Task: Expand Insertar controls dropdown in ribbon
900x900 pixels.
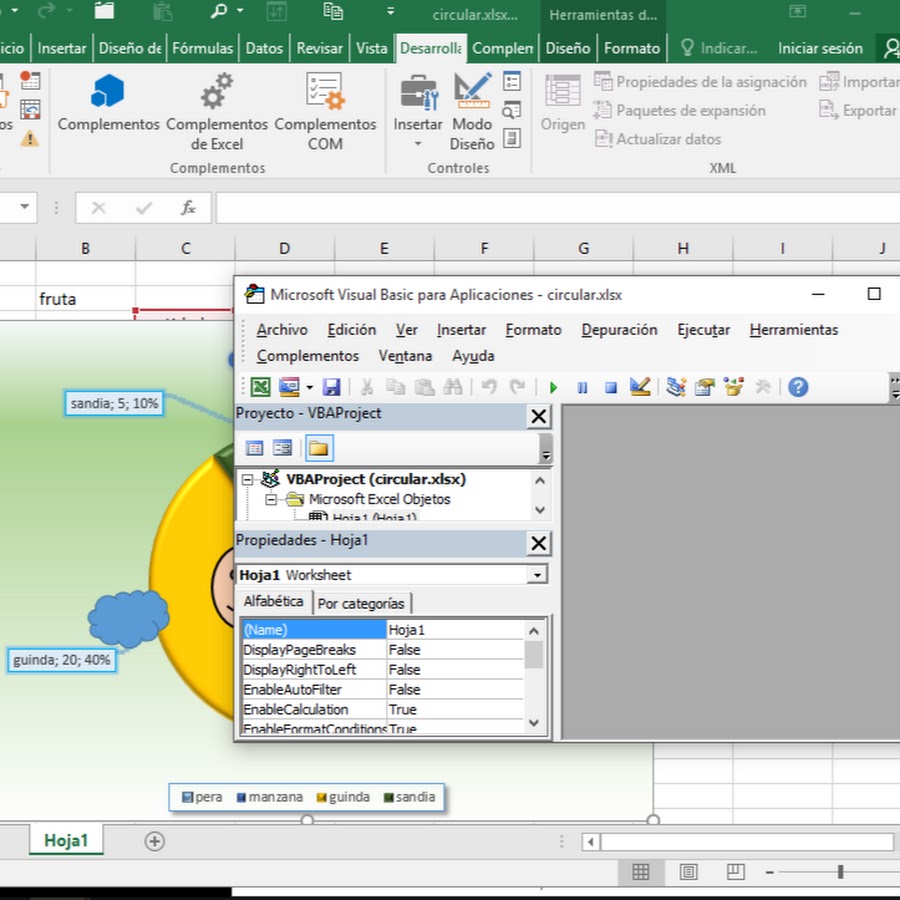Action: (x=418, y=144)
